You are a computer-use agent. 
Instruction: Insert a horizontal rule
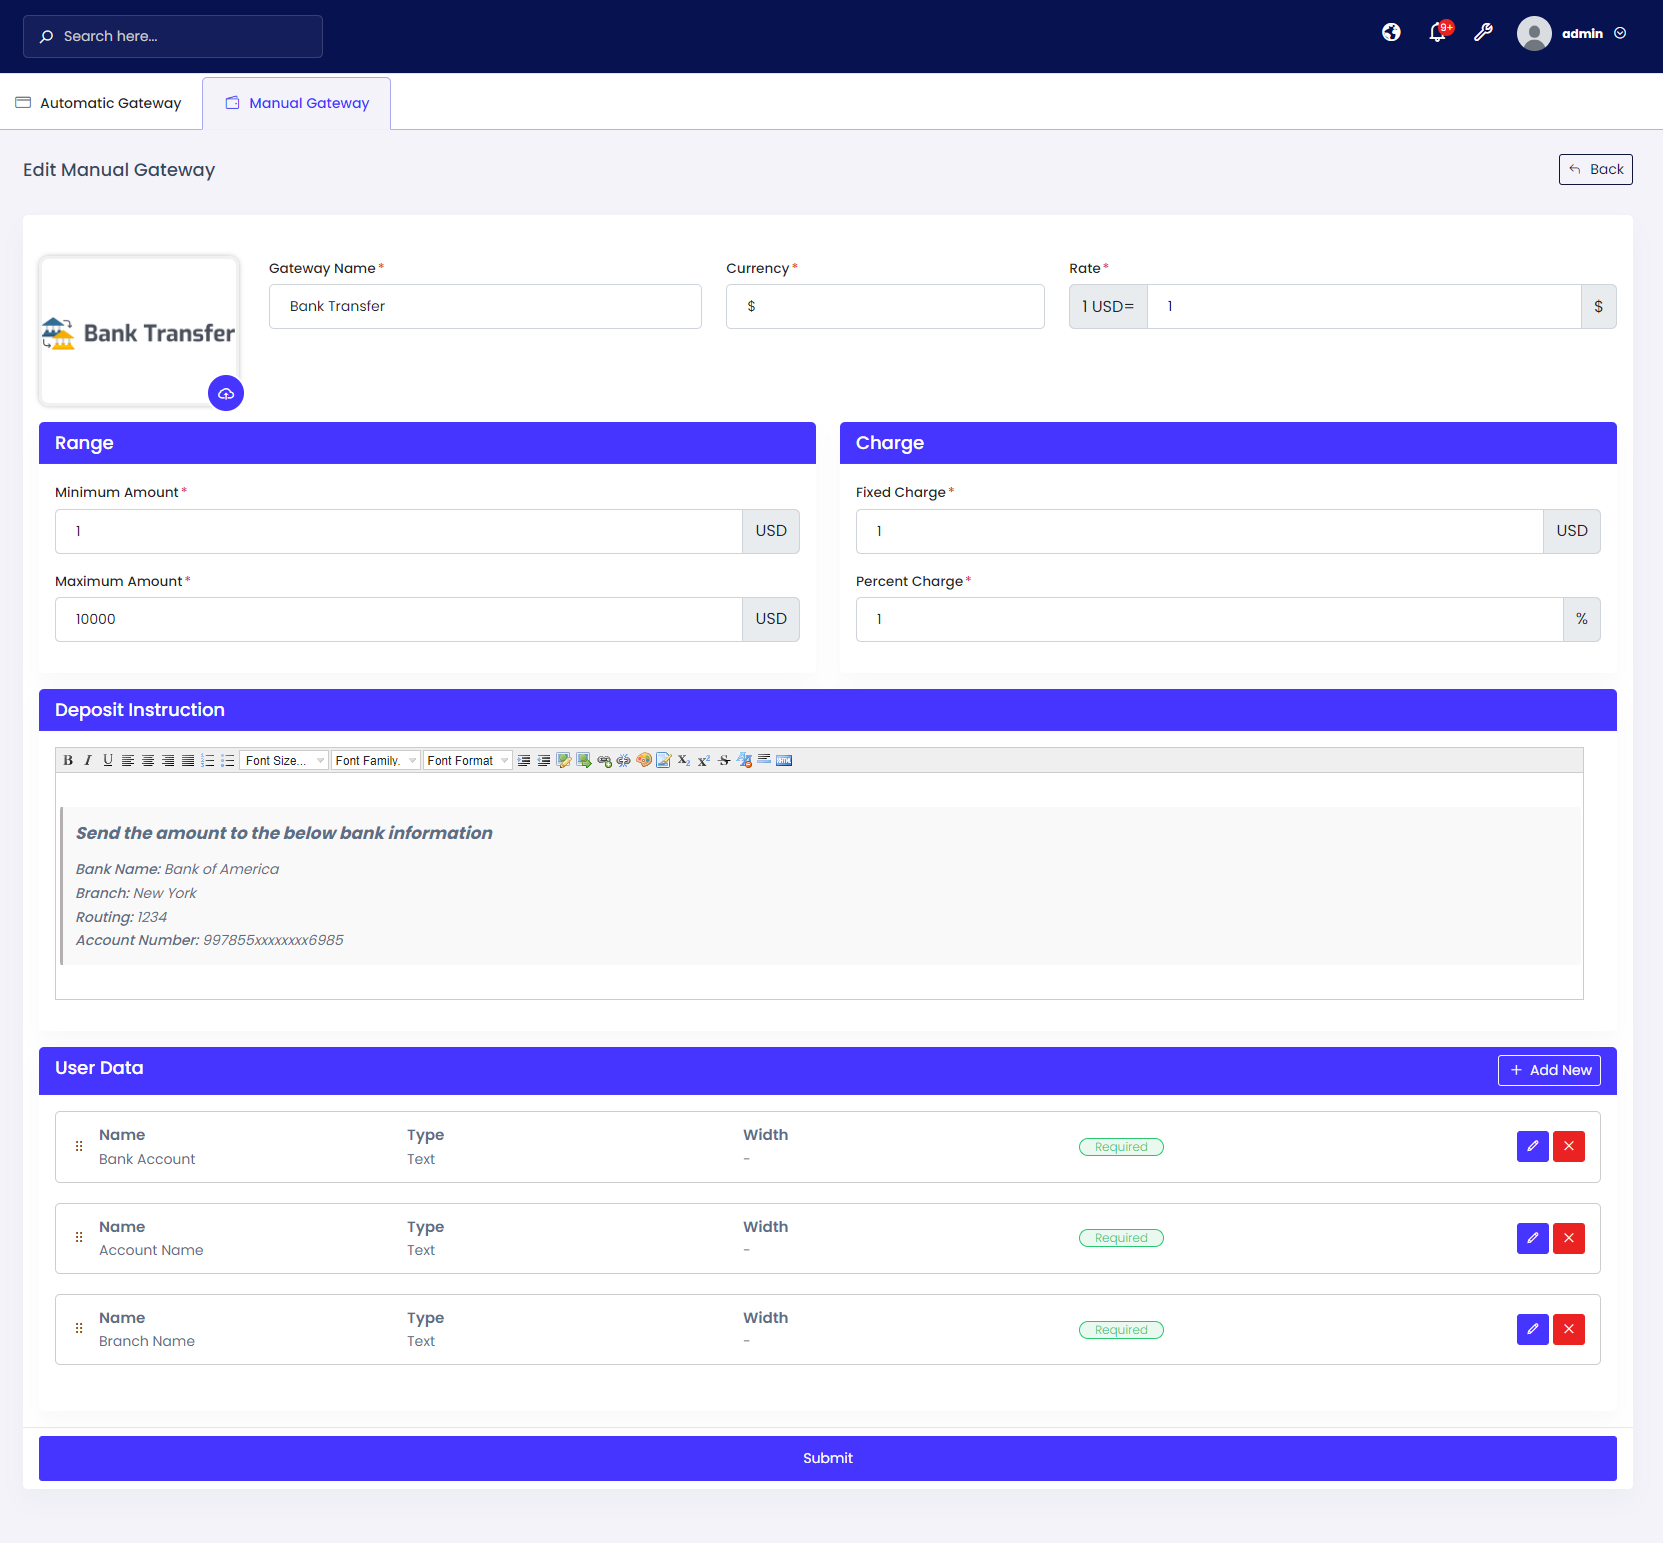(x=764, y=760)
